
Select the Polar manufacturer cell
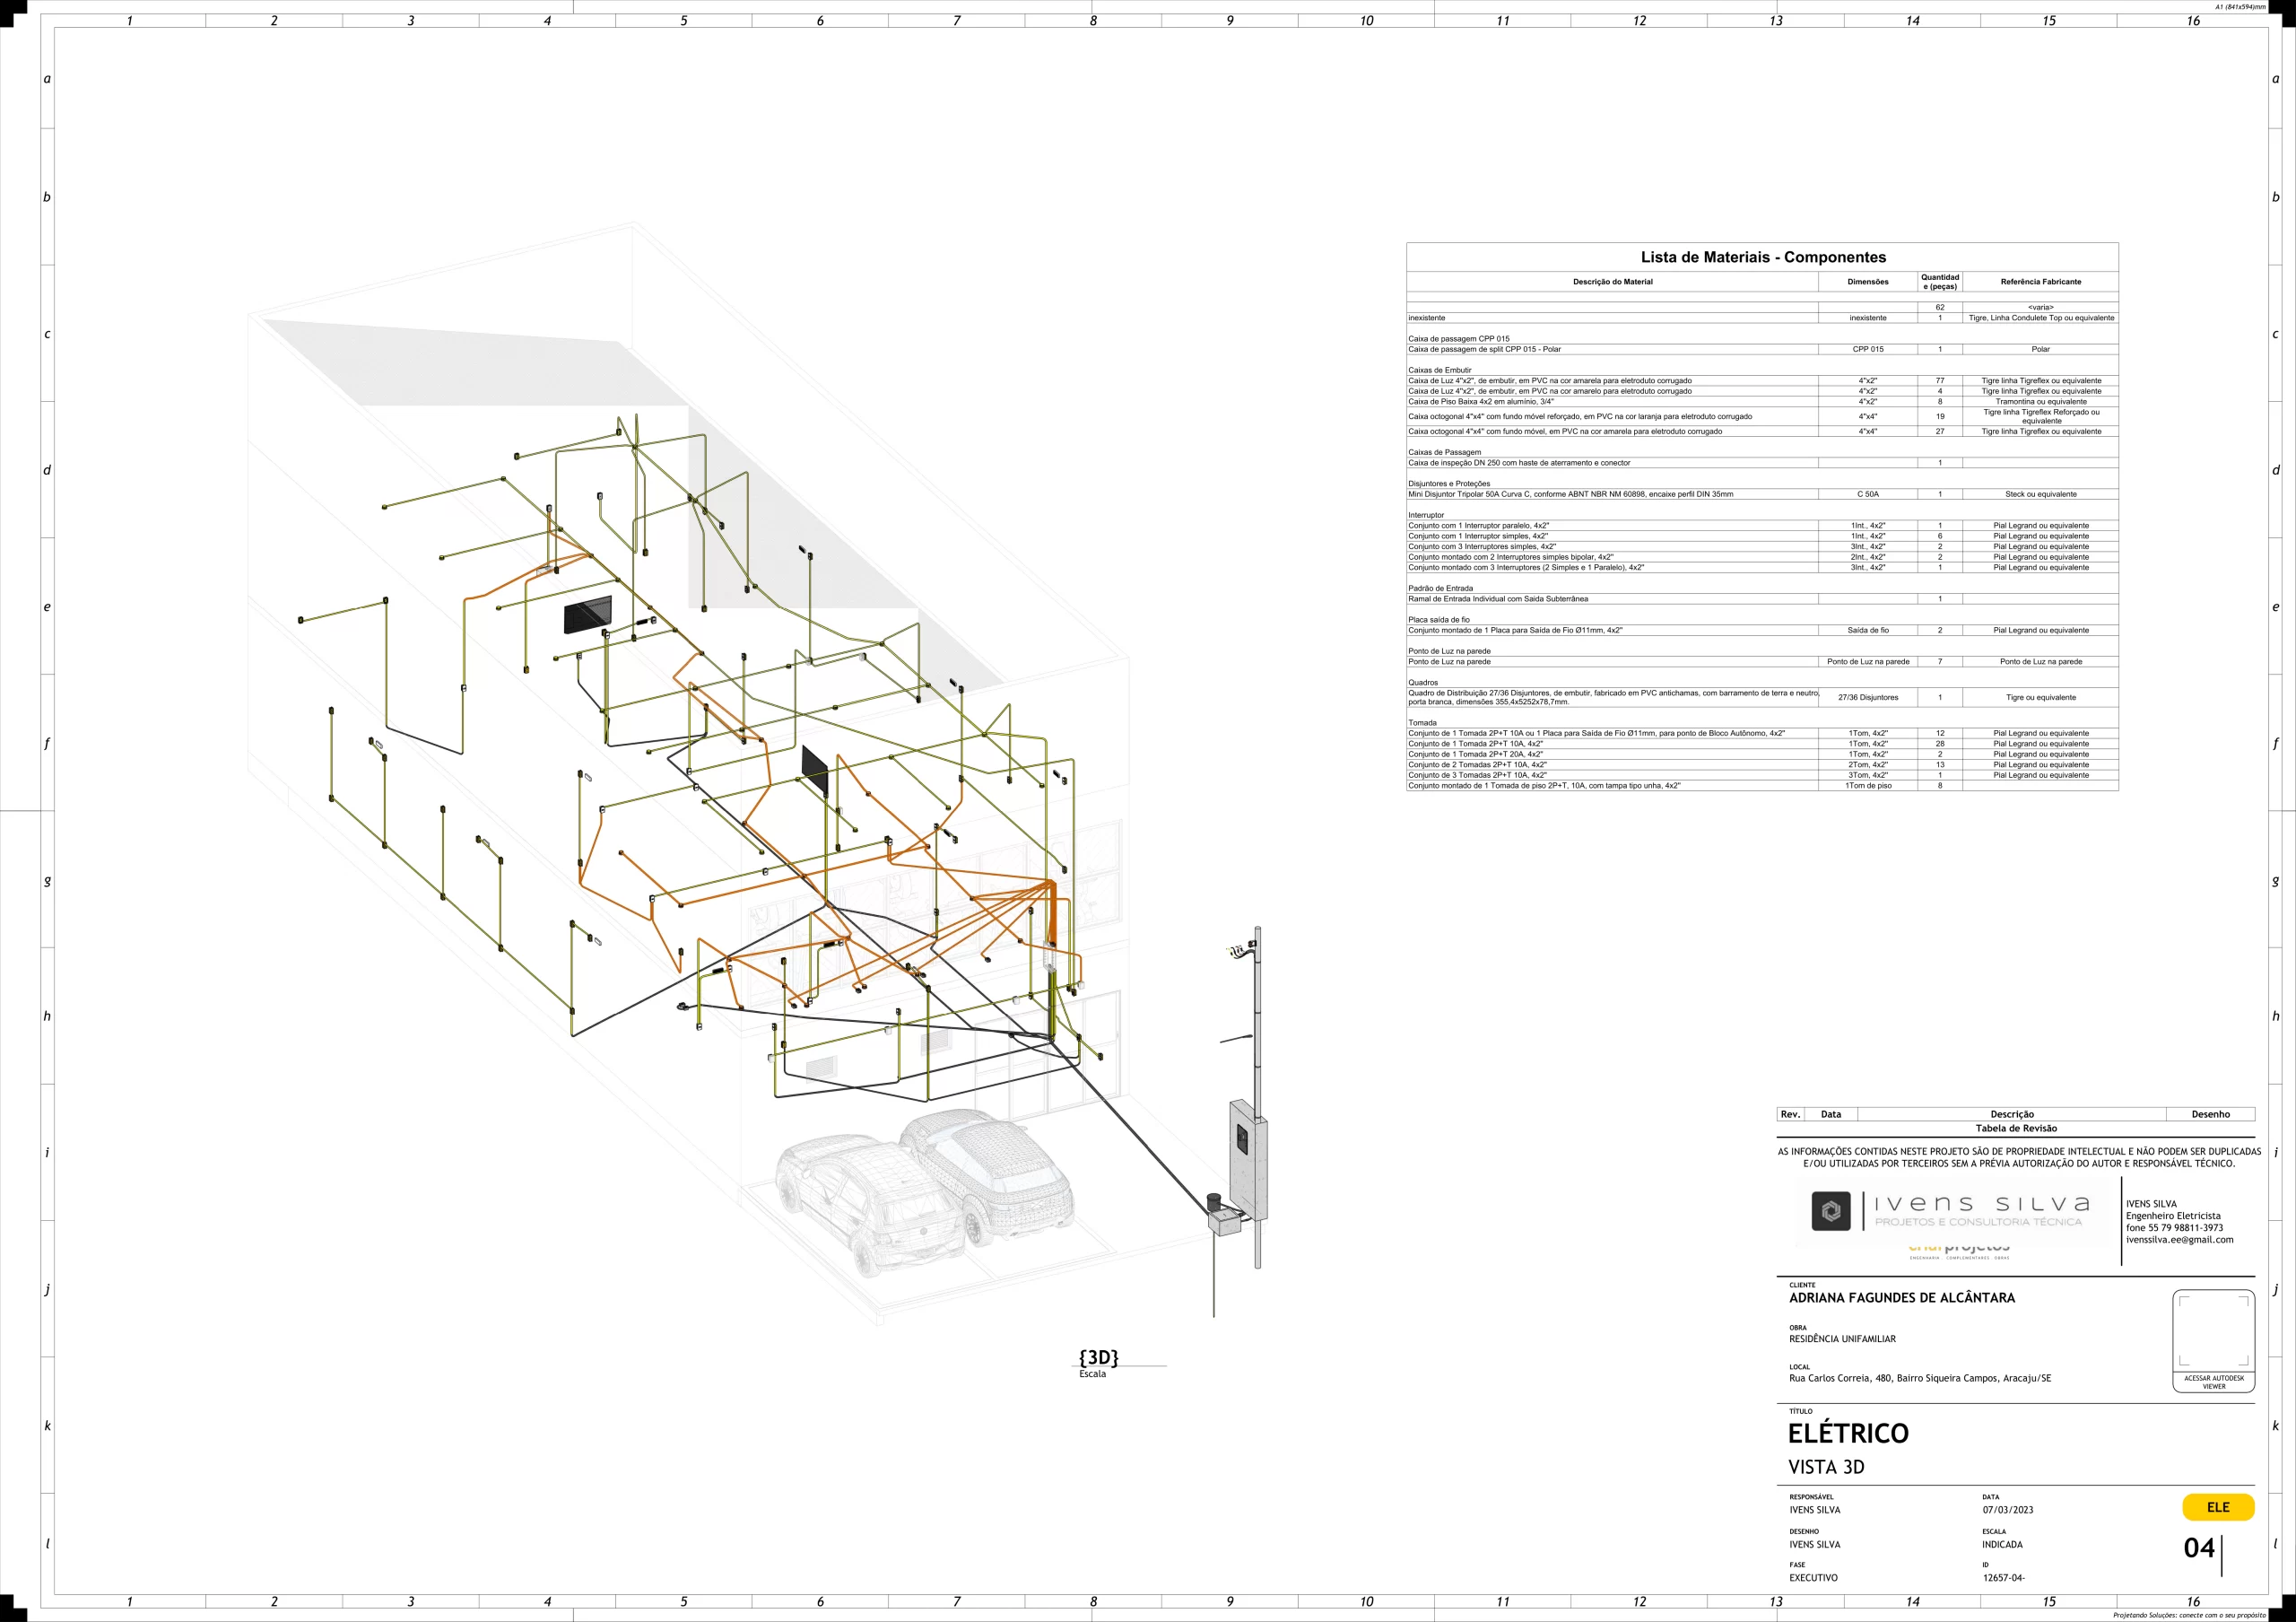tap(2041, 349)
